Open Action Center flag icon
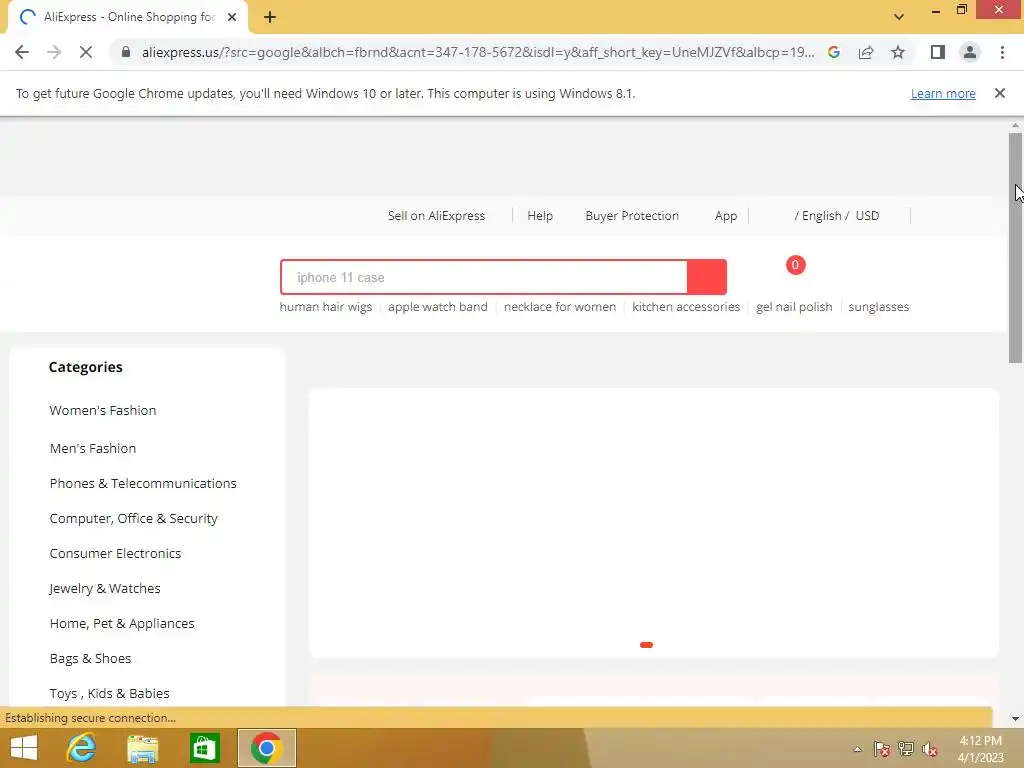 tap(881, 749)
